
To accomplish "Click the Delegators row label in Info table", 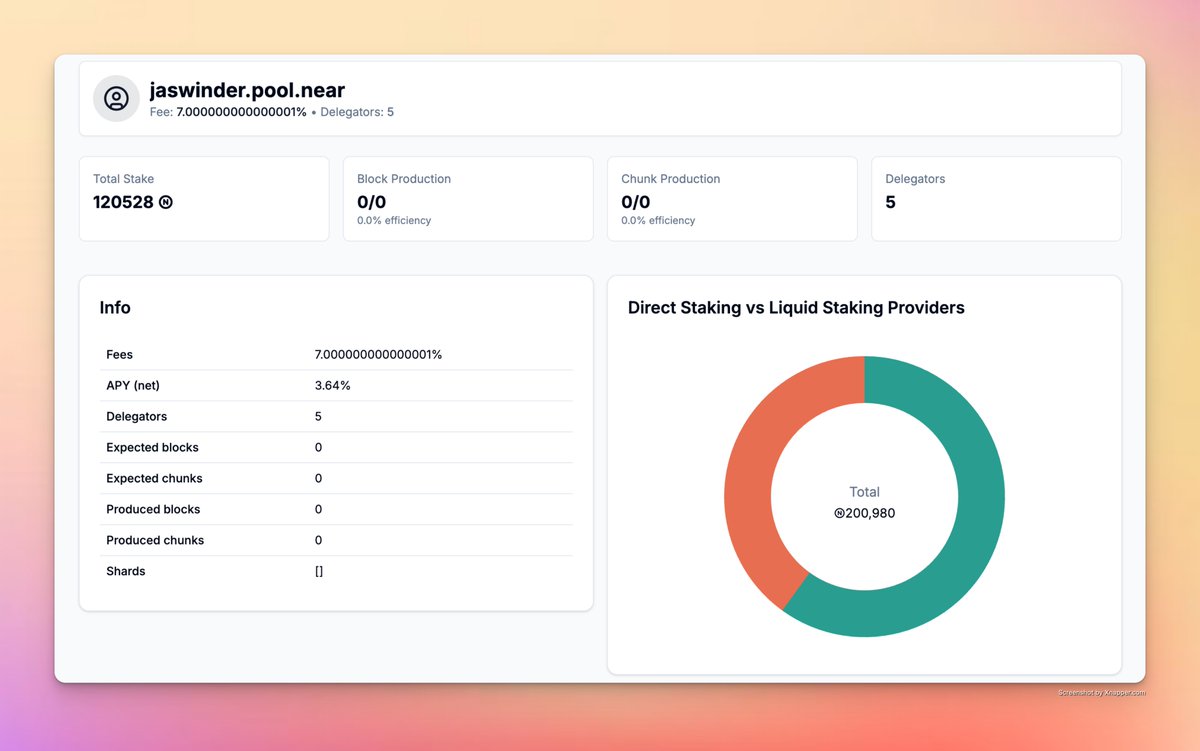I will 137,416.
